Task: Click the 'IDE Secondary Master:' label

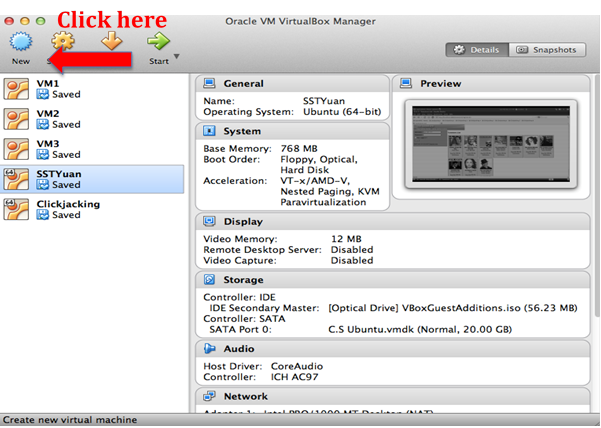Action: (x=264, y=308)
